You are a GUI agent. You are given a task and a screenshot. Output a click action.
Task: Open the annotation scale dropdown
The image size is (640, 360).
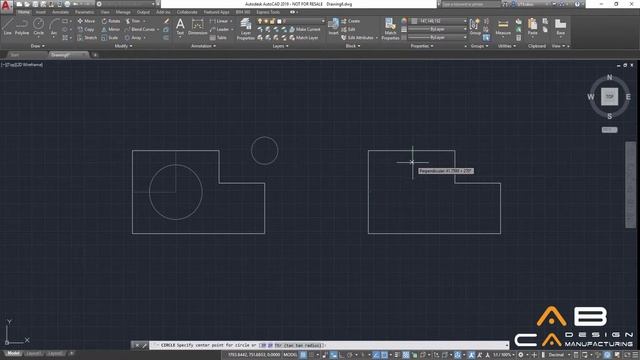coord(504,355)
